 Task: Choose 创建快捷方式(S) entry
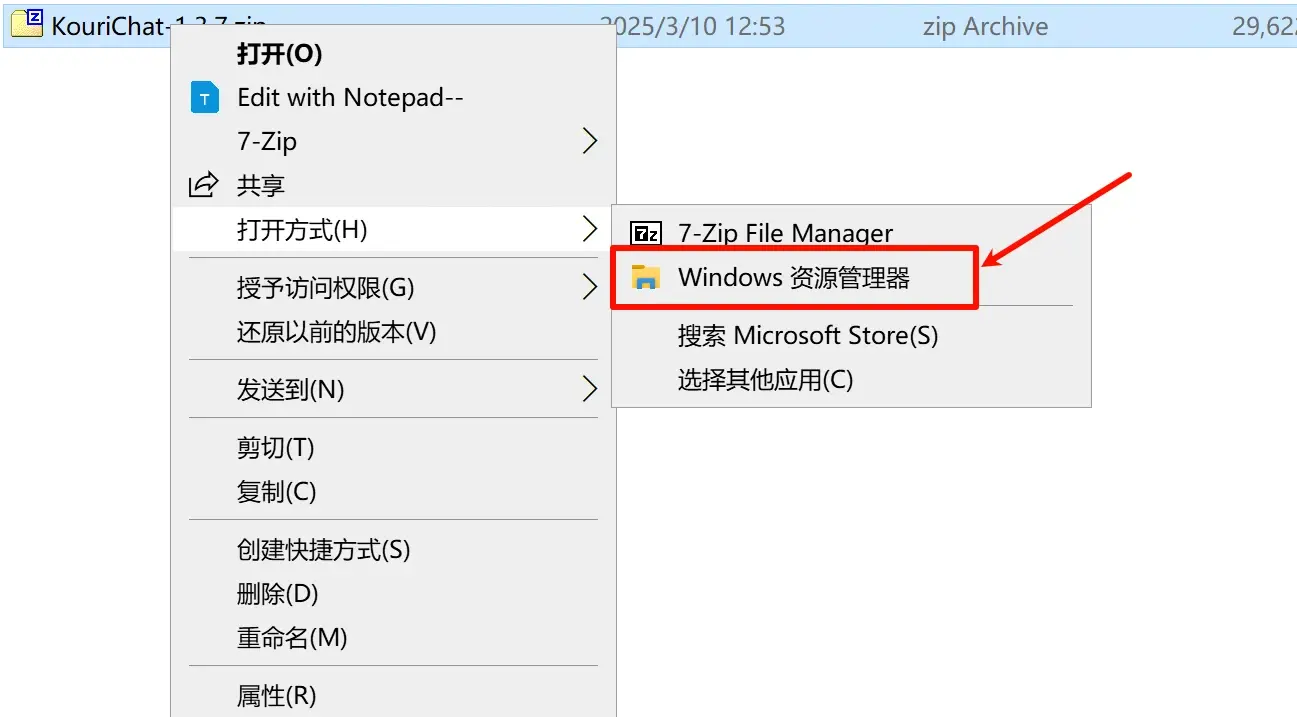point(323,550)
